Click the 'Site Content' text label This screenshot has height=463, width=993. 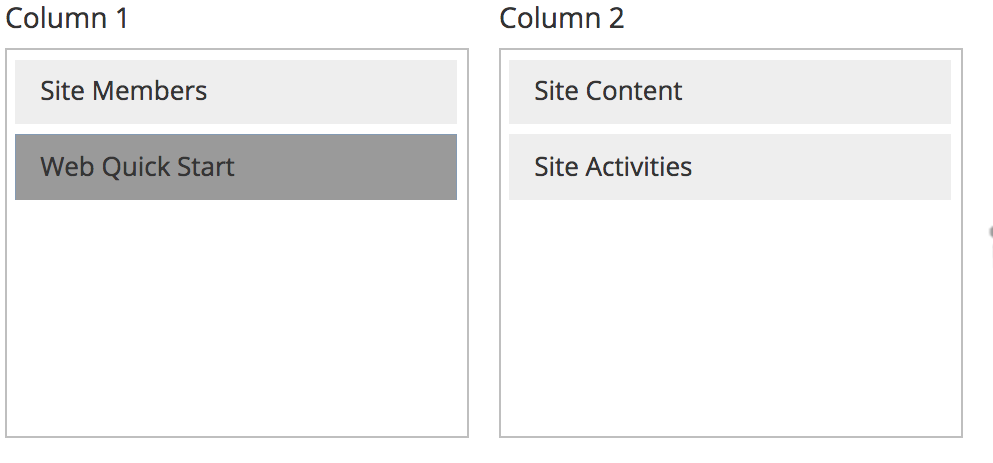point(608,91)
